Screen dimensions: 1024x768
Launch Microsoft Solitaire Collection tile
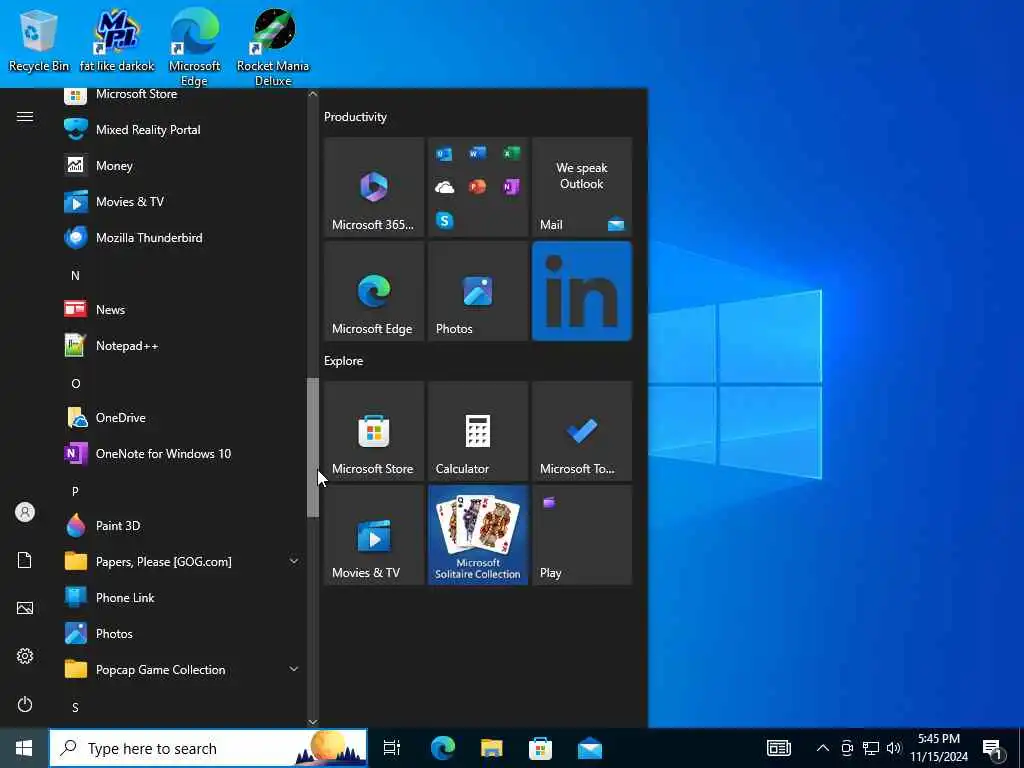click(x=478, y=535)
